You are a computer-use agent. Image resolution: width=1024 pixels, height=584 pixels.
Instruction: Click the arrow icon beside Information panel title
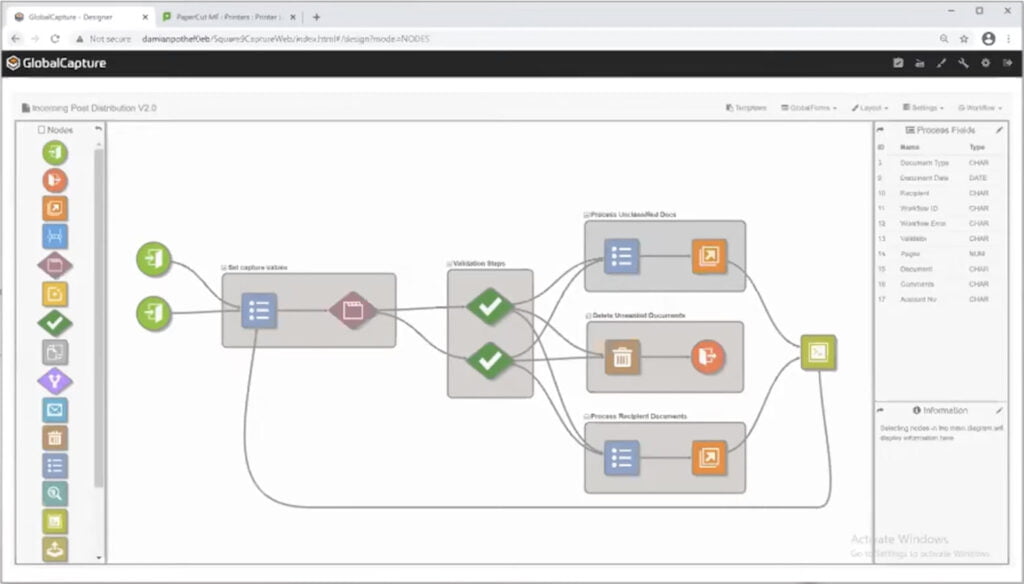[x=880, y=410]
